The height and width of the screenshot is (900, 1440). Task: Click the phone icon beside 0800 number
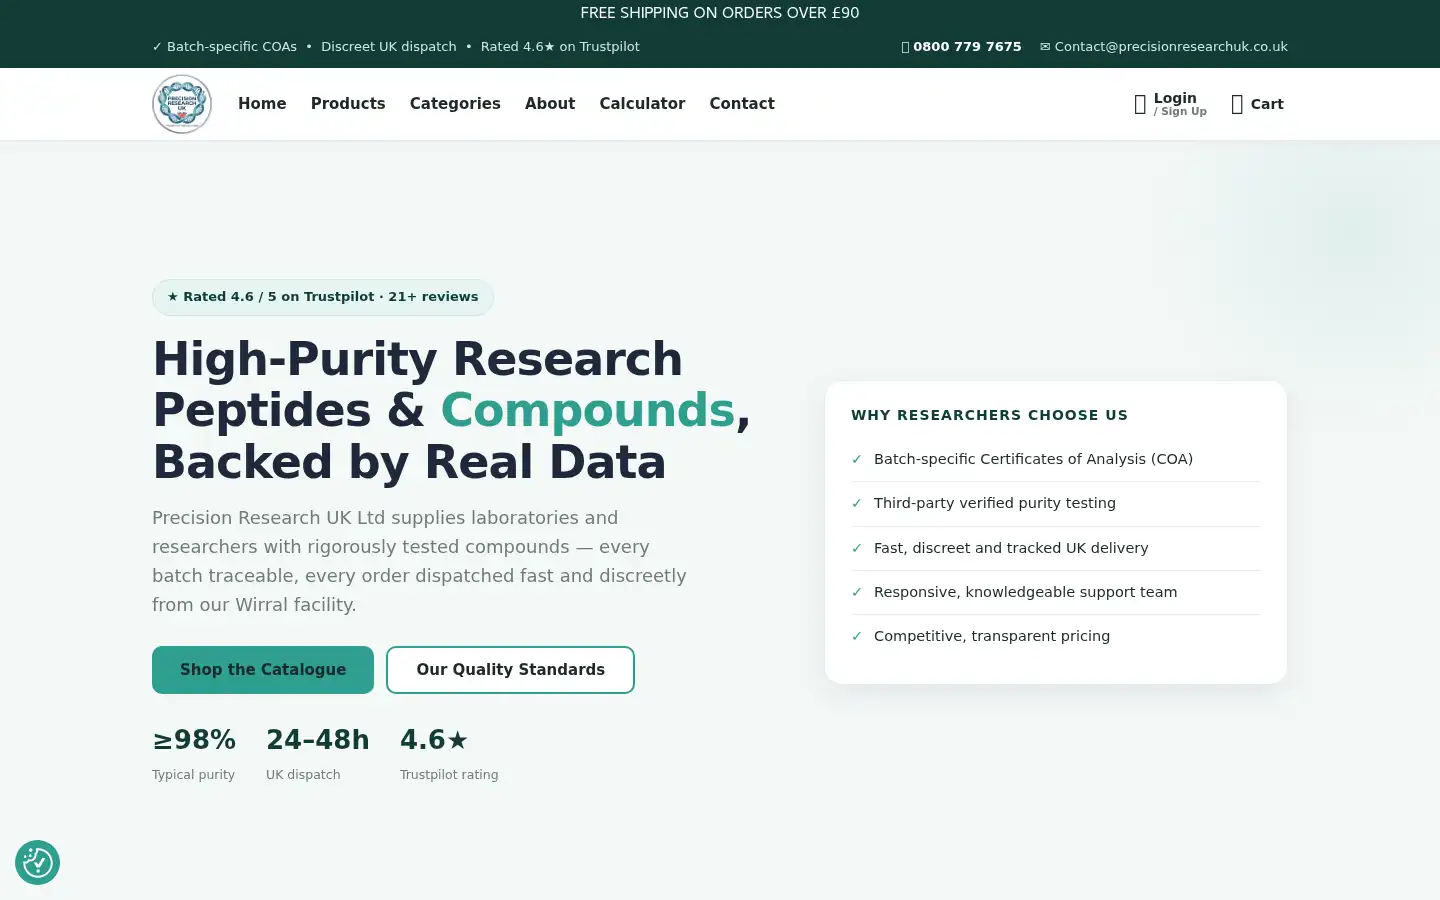[905, 47]
